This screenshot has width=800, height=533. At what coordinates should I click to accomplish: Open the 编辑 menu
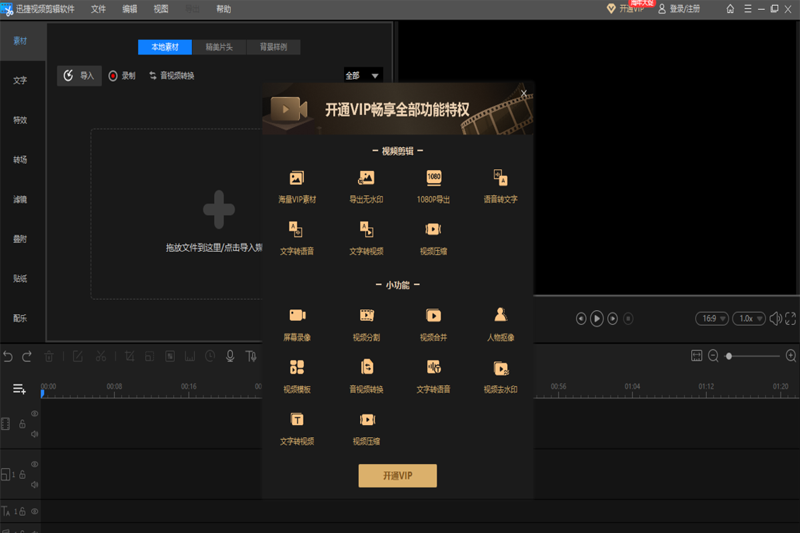click(x=130, y=9)
